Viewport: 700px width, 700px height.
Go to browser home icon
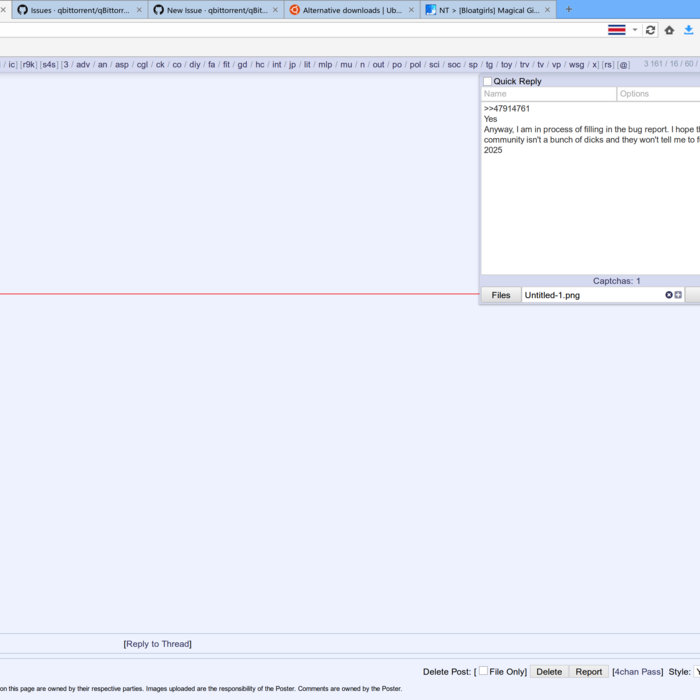(670, 30)
